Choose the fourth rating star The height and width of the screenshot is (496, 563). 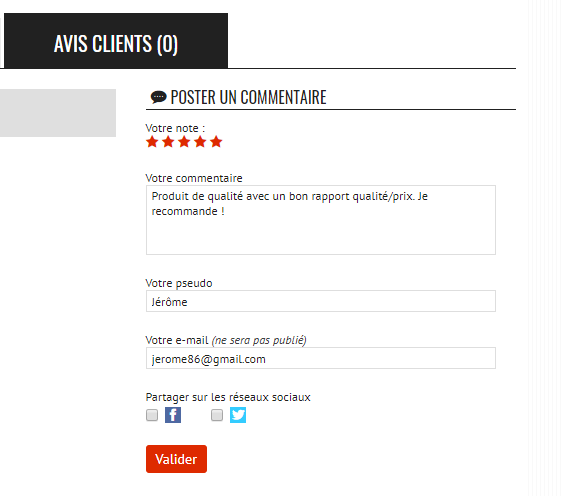tap(200, 142)
